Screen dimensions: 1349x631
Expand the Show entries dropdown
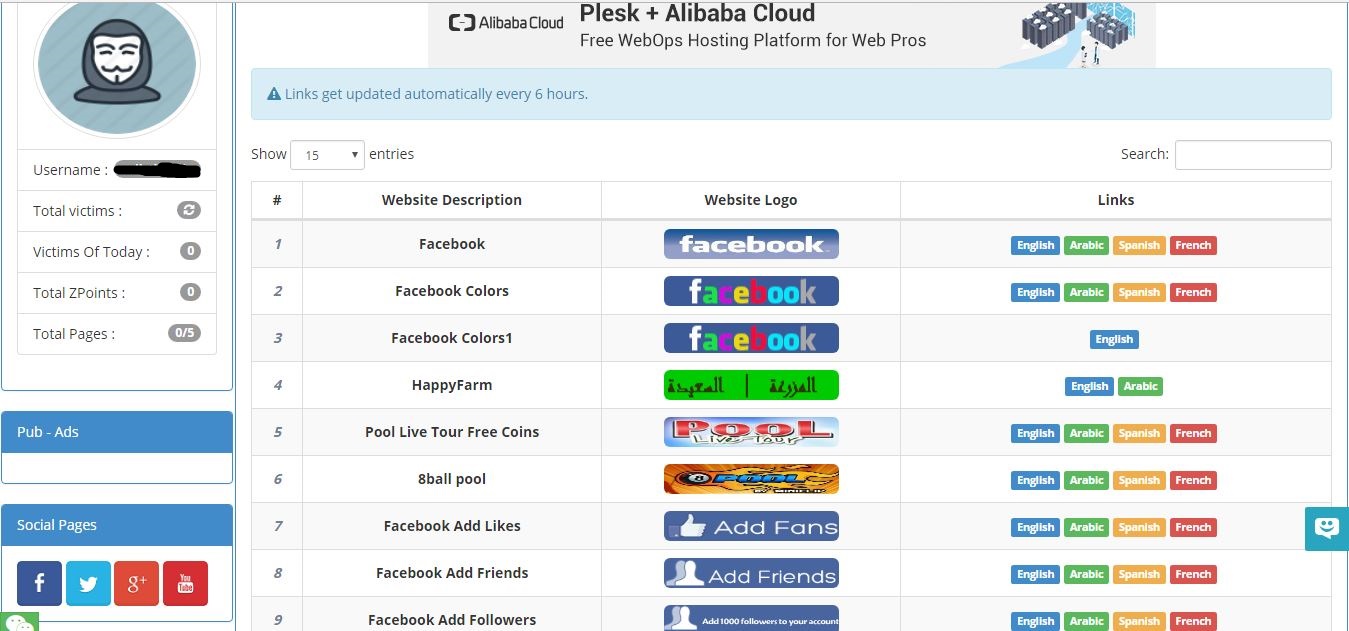click(327, 155)
